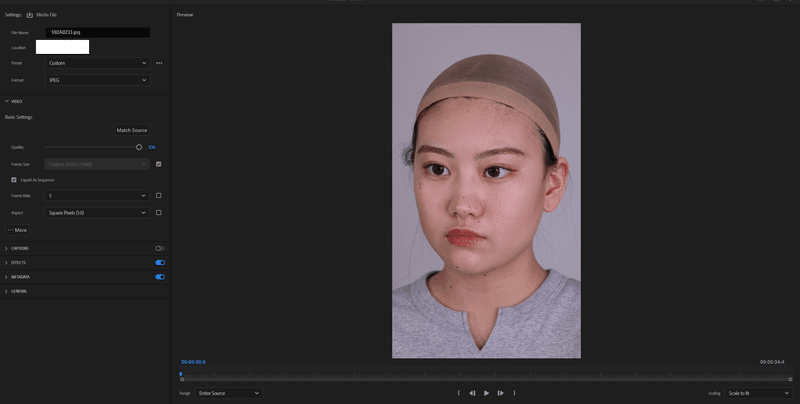Set in point bracket on playback bar
800x404 pixels.
458,393
